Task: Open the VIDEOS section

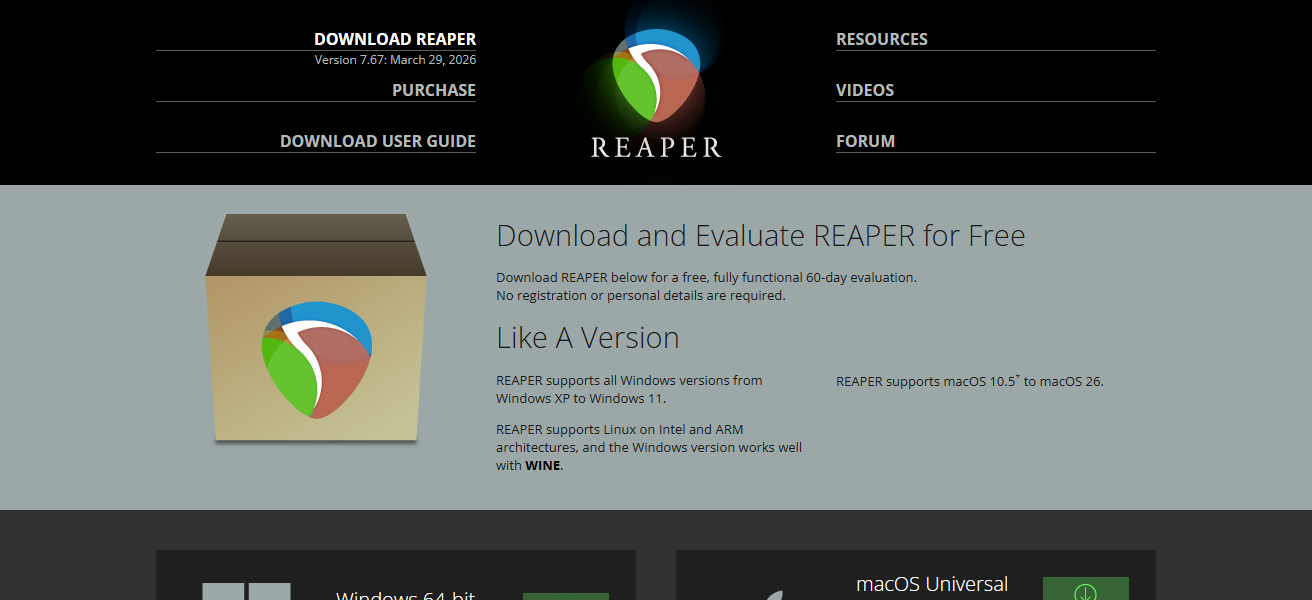Action: coord(864,90)
